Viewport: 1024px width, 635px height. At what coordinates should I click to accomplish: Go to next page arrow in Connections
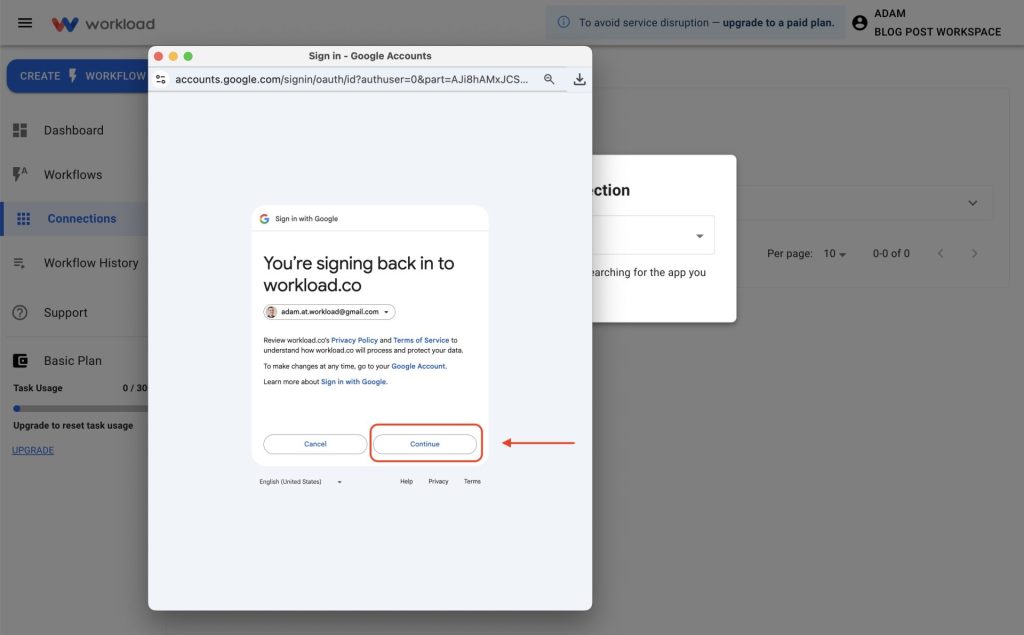pos(974,253)
